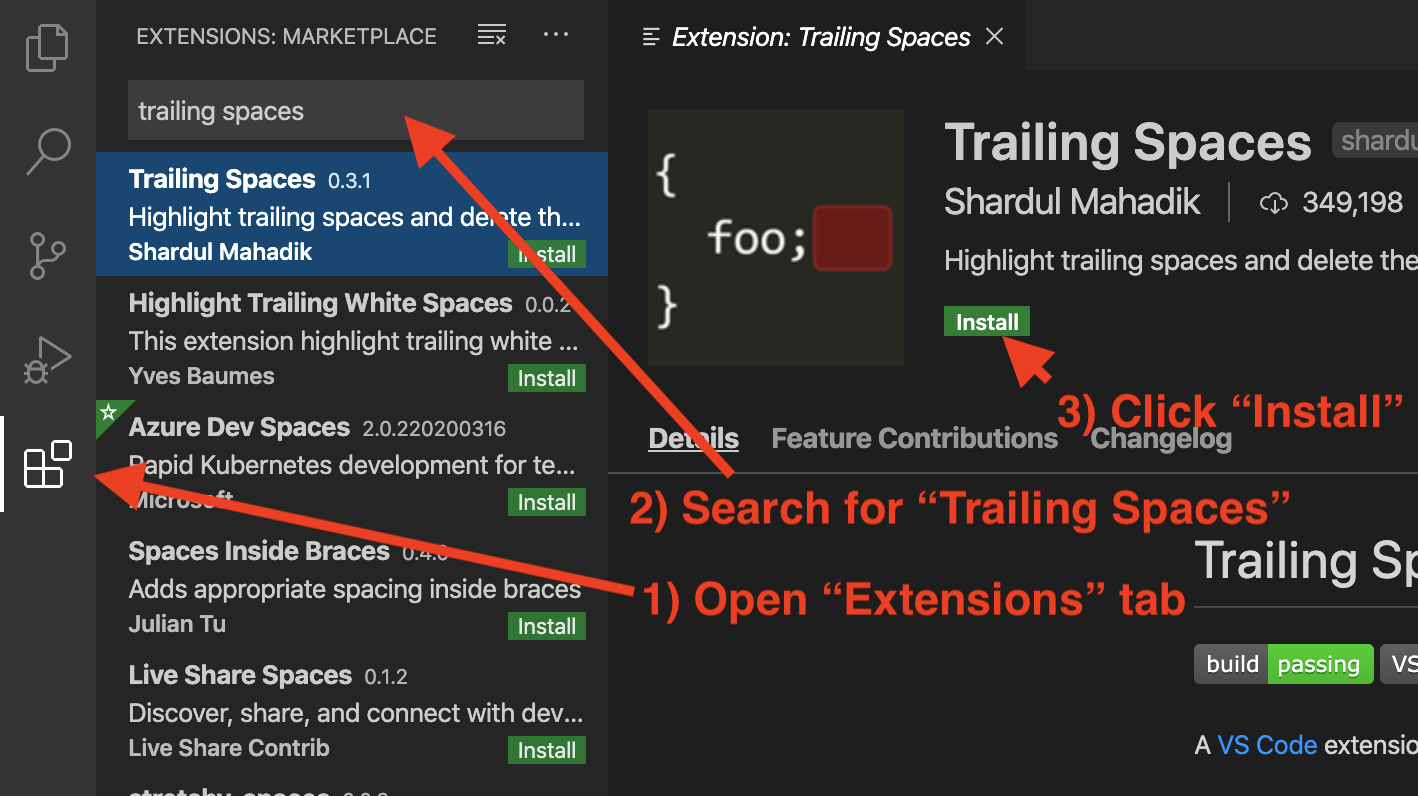Click the breadcrumbs toggle icon beside tab title

650,36
